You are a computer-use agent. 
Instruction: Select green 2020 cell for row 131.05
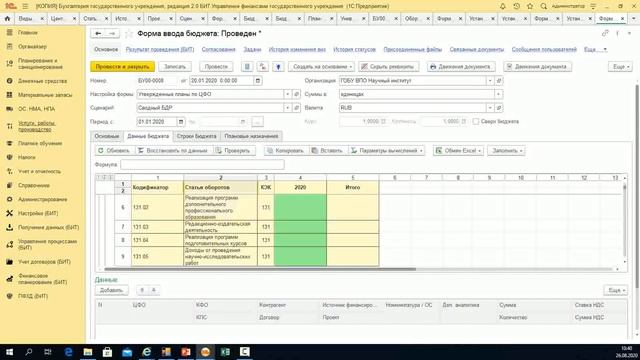(300, 256)
